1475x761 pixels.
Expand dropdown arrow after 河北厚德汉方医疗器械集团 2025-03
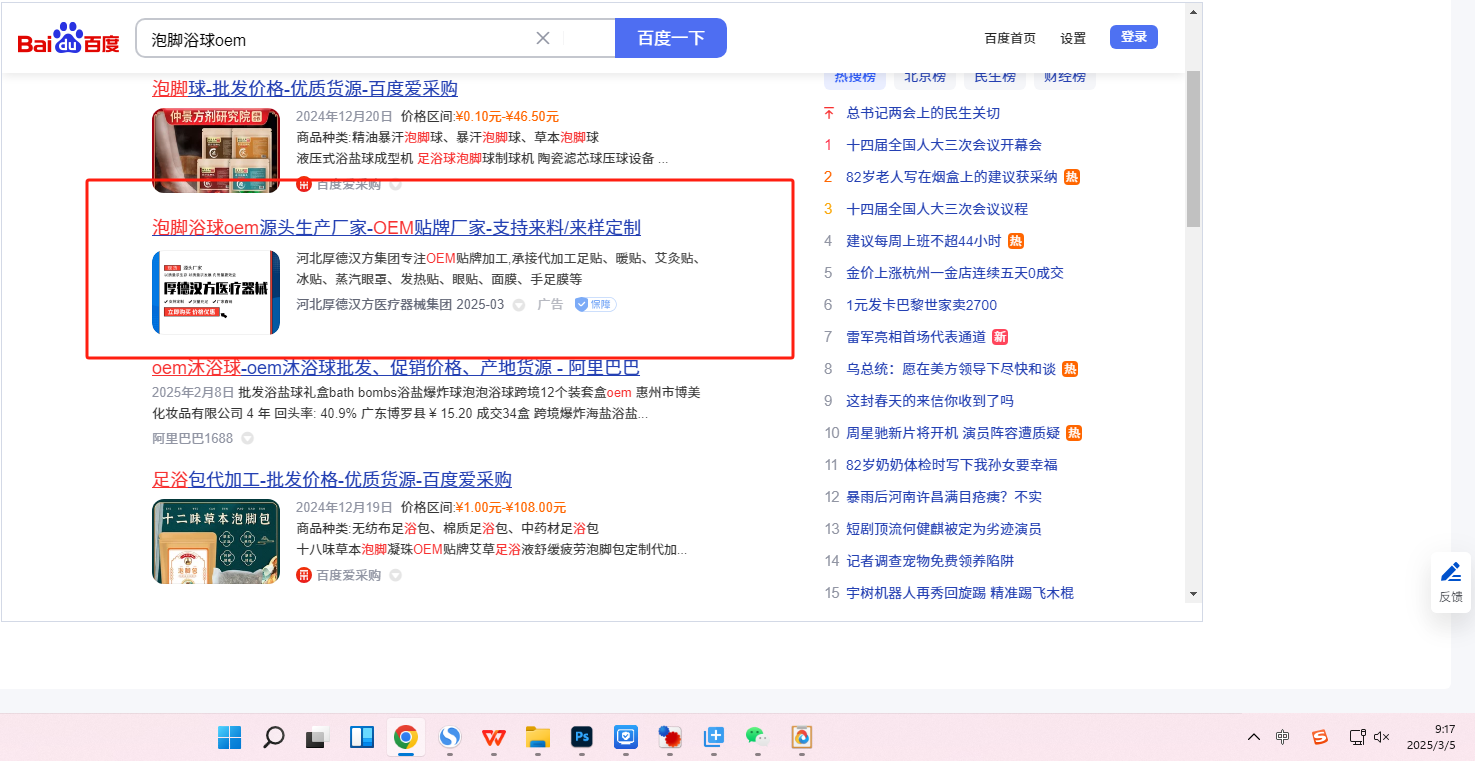coord(518,305)
